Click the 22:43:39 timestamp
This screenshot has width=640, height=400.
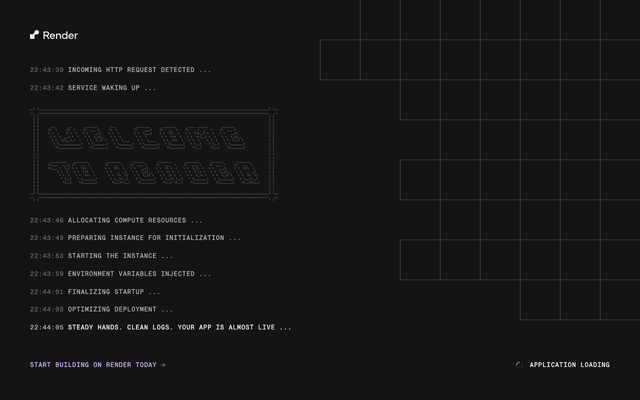pyautogui.click(x=47, y=70)
